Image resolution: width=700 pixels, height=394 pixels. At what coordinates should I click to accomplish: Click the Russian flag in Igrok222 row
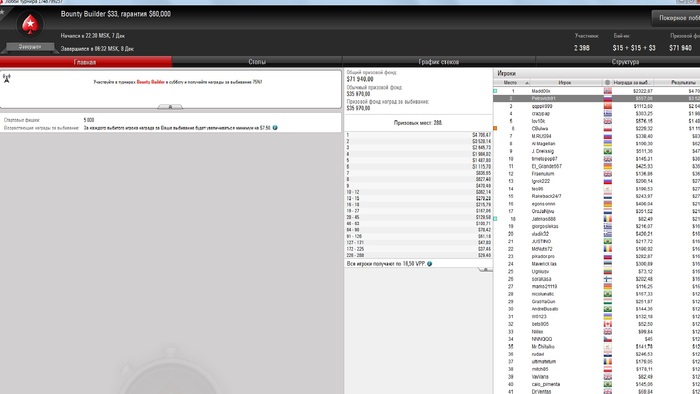point(607,181)
